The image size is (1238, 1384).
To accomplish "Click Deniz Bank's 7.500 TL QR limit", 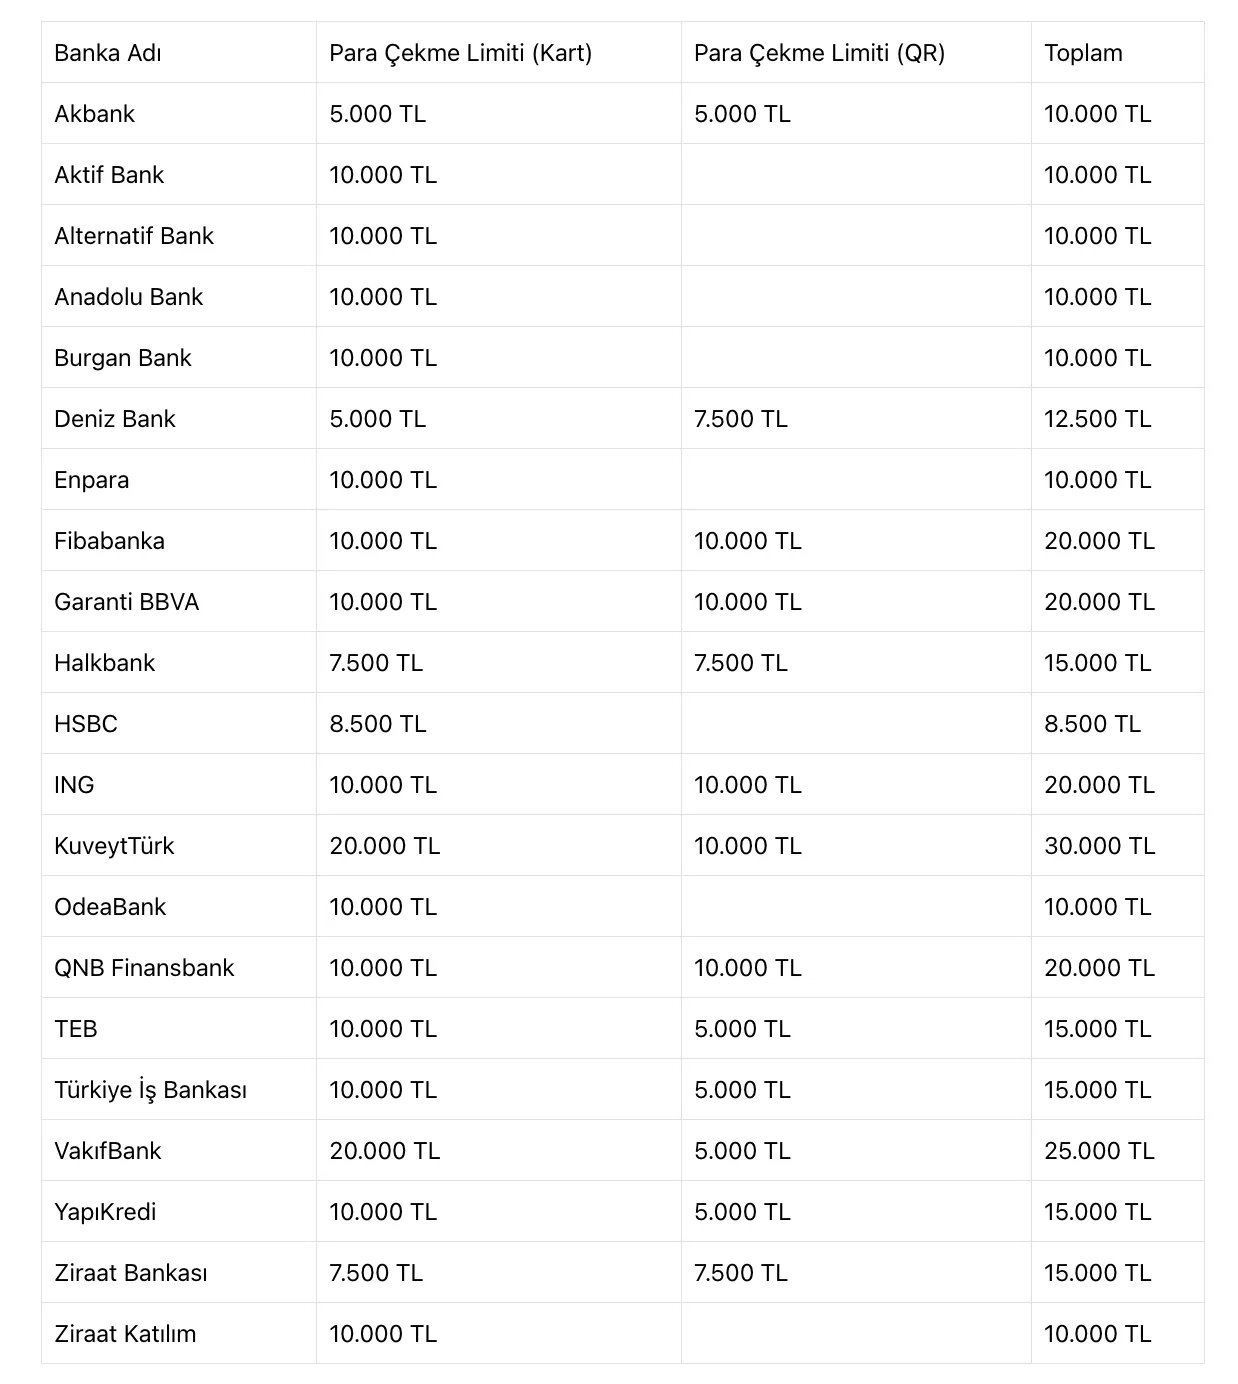I will tap(740, 419).
